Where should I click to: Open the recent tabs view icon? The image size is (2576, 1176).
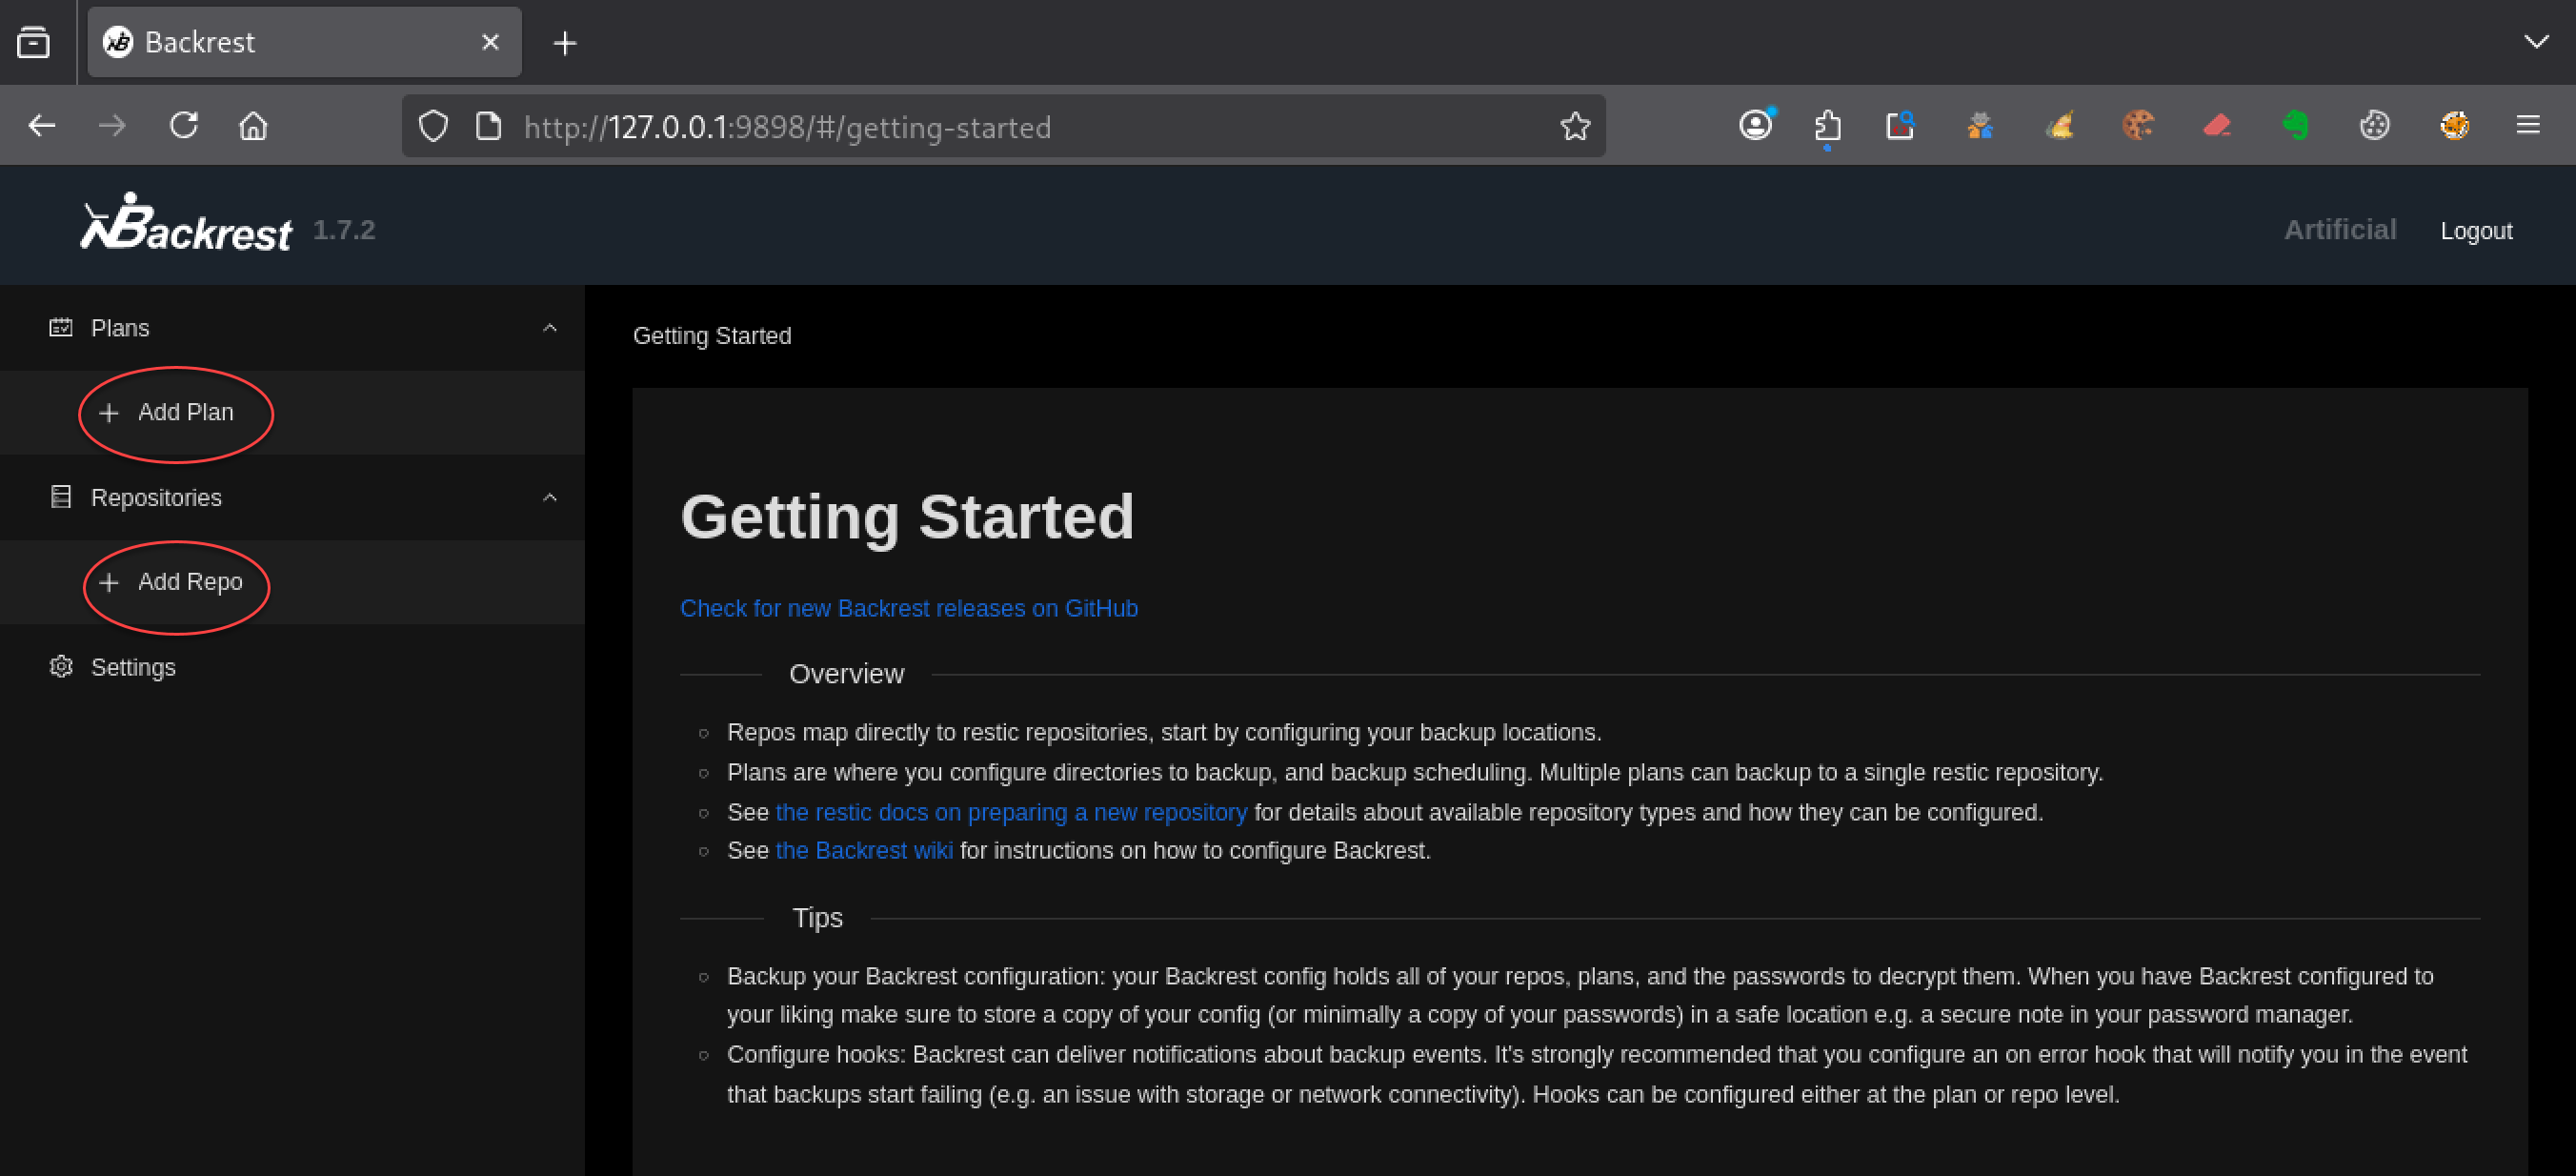click(33, 43)
